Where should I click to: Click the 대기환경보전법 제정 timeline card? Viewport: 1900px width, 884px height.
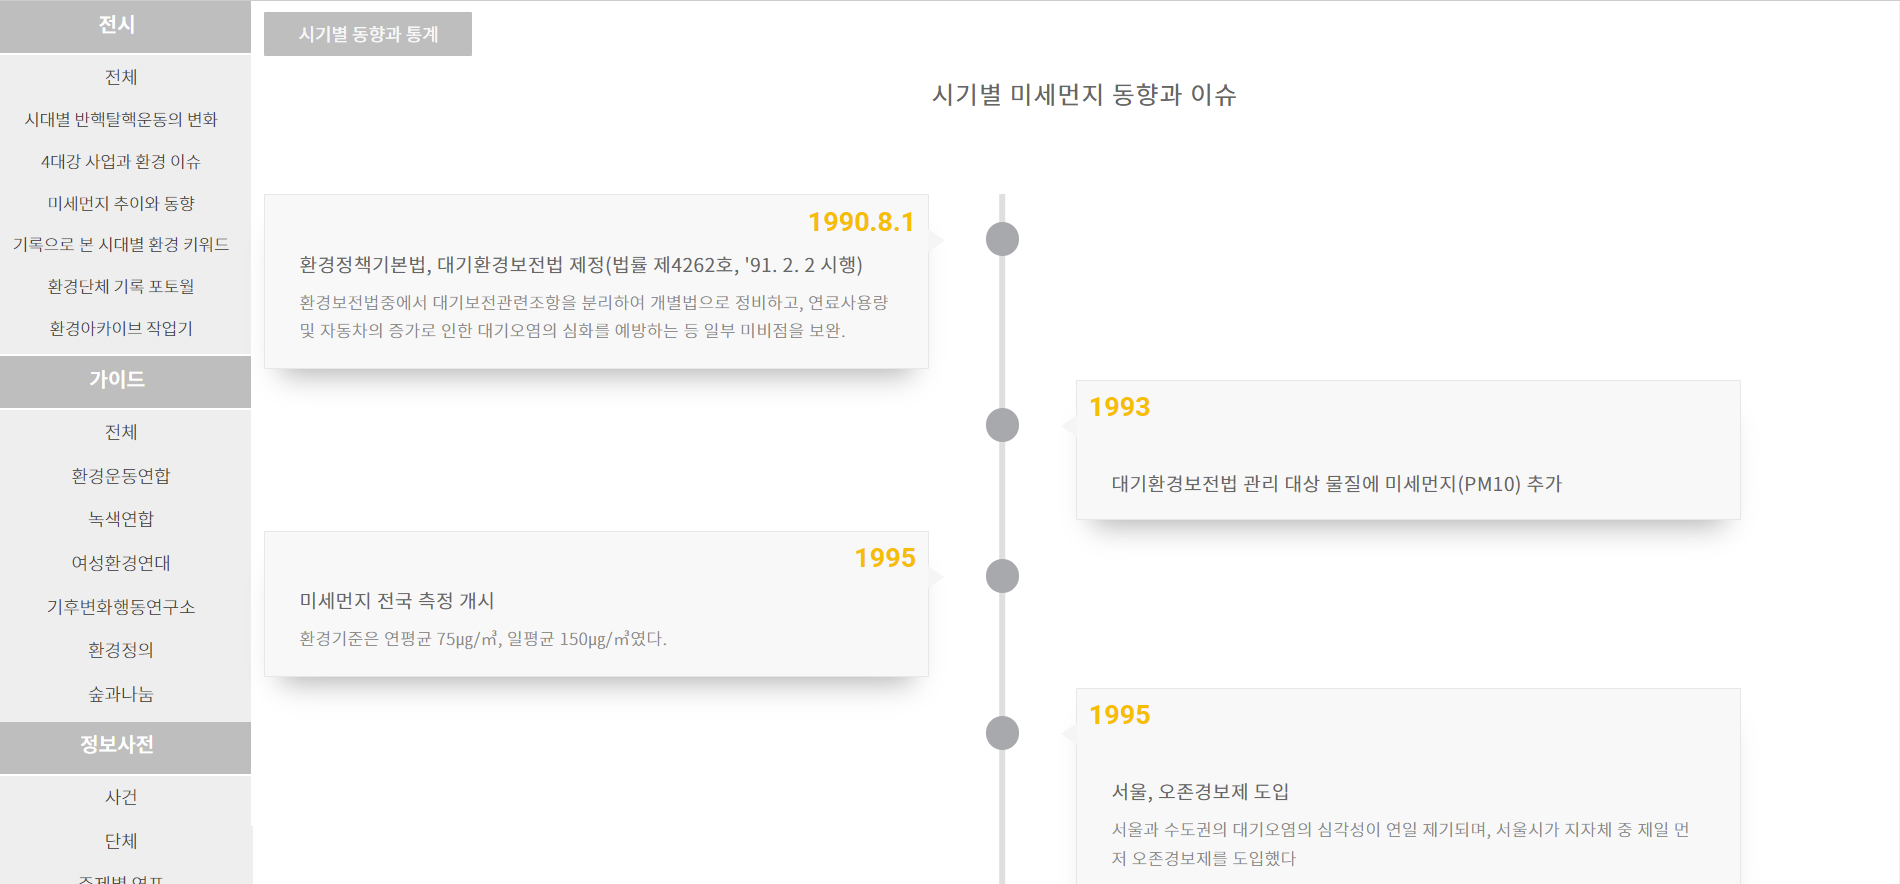tap(596, 282)
